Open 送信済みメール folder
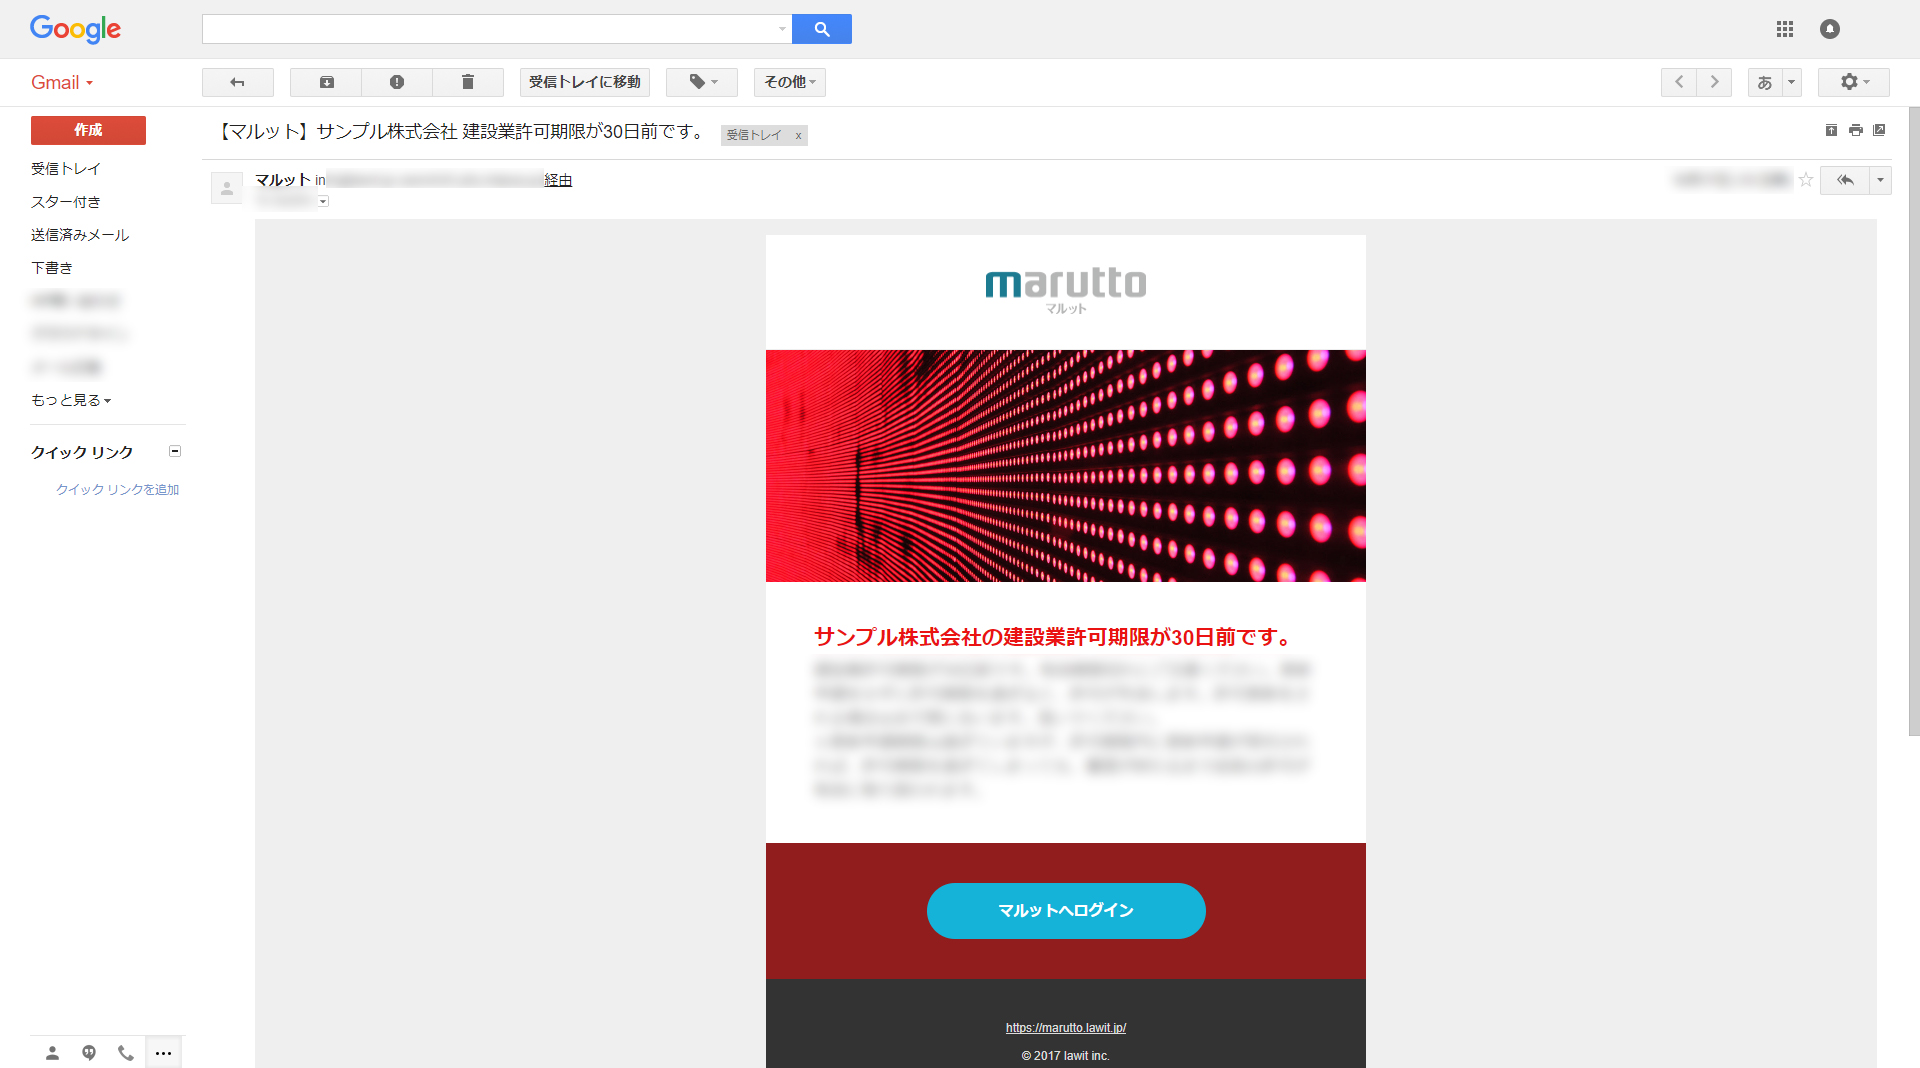 point(80,235)
